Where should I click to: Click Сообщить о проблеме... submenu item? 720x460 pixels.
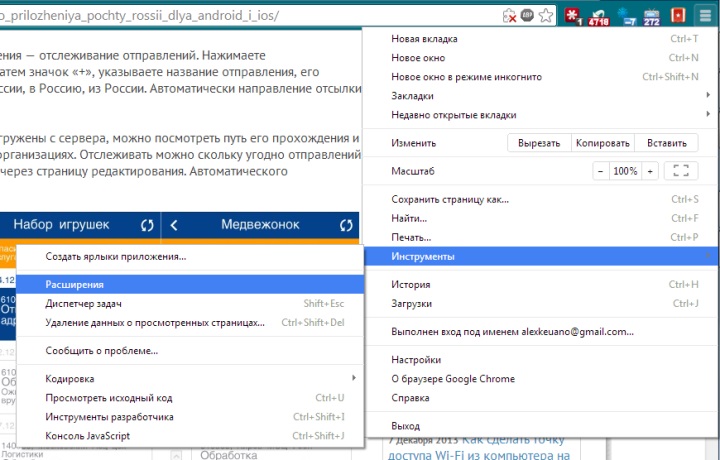[x=190, y=351]
